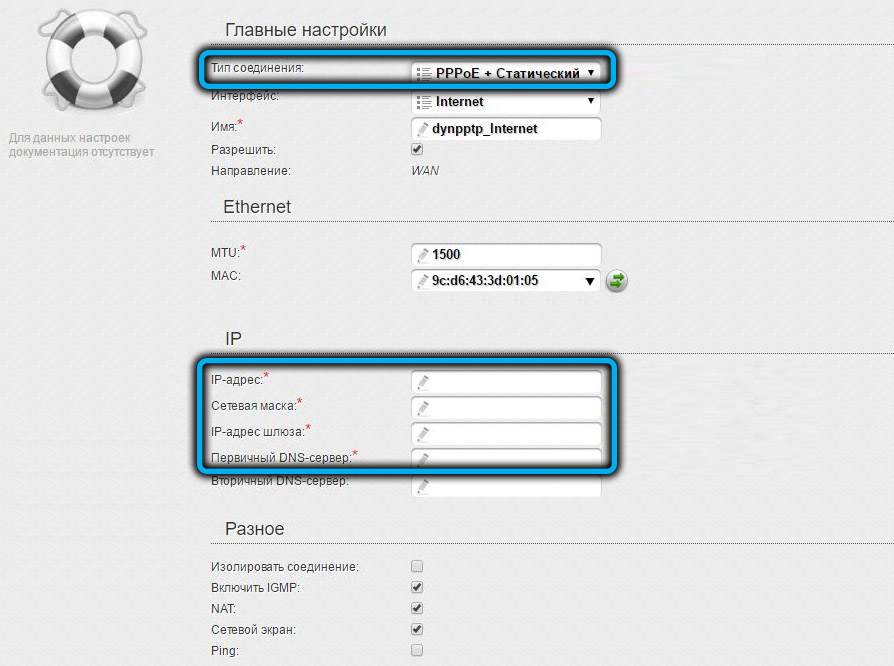This screenshot has height=666, width=894.
Task: Click the pencil icon in MTU field
Action: [423, 255]
